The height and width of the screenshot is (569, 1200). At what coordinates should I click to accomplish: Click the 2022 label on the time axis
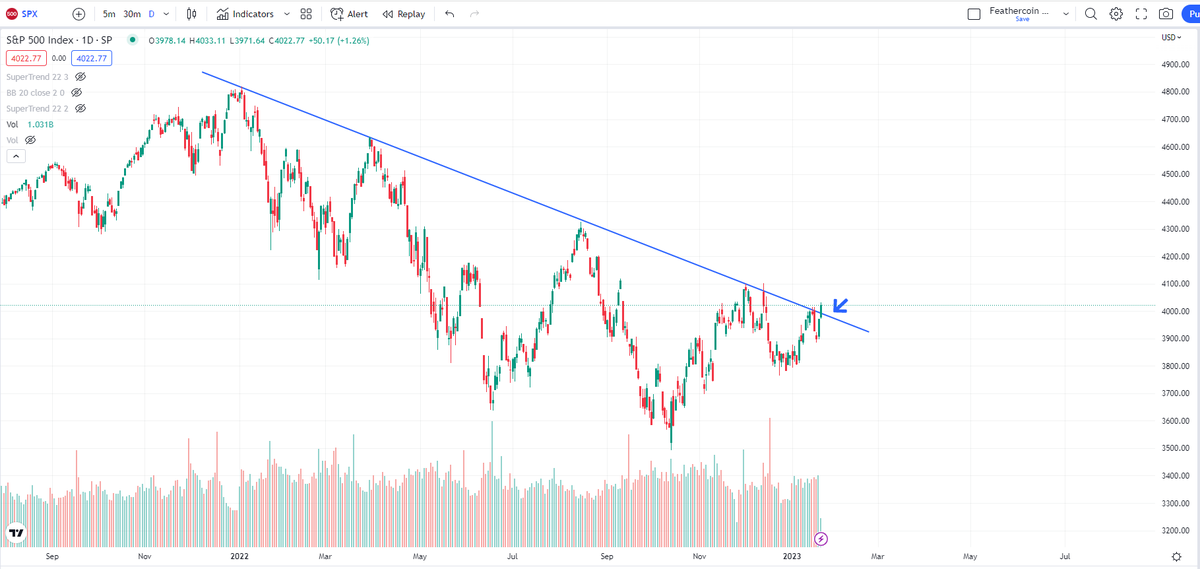pyautogui.click(x=239, y=555)
